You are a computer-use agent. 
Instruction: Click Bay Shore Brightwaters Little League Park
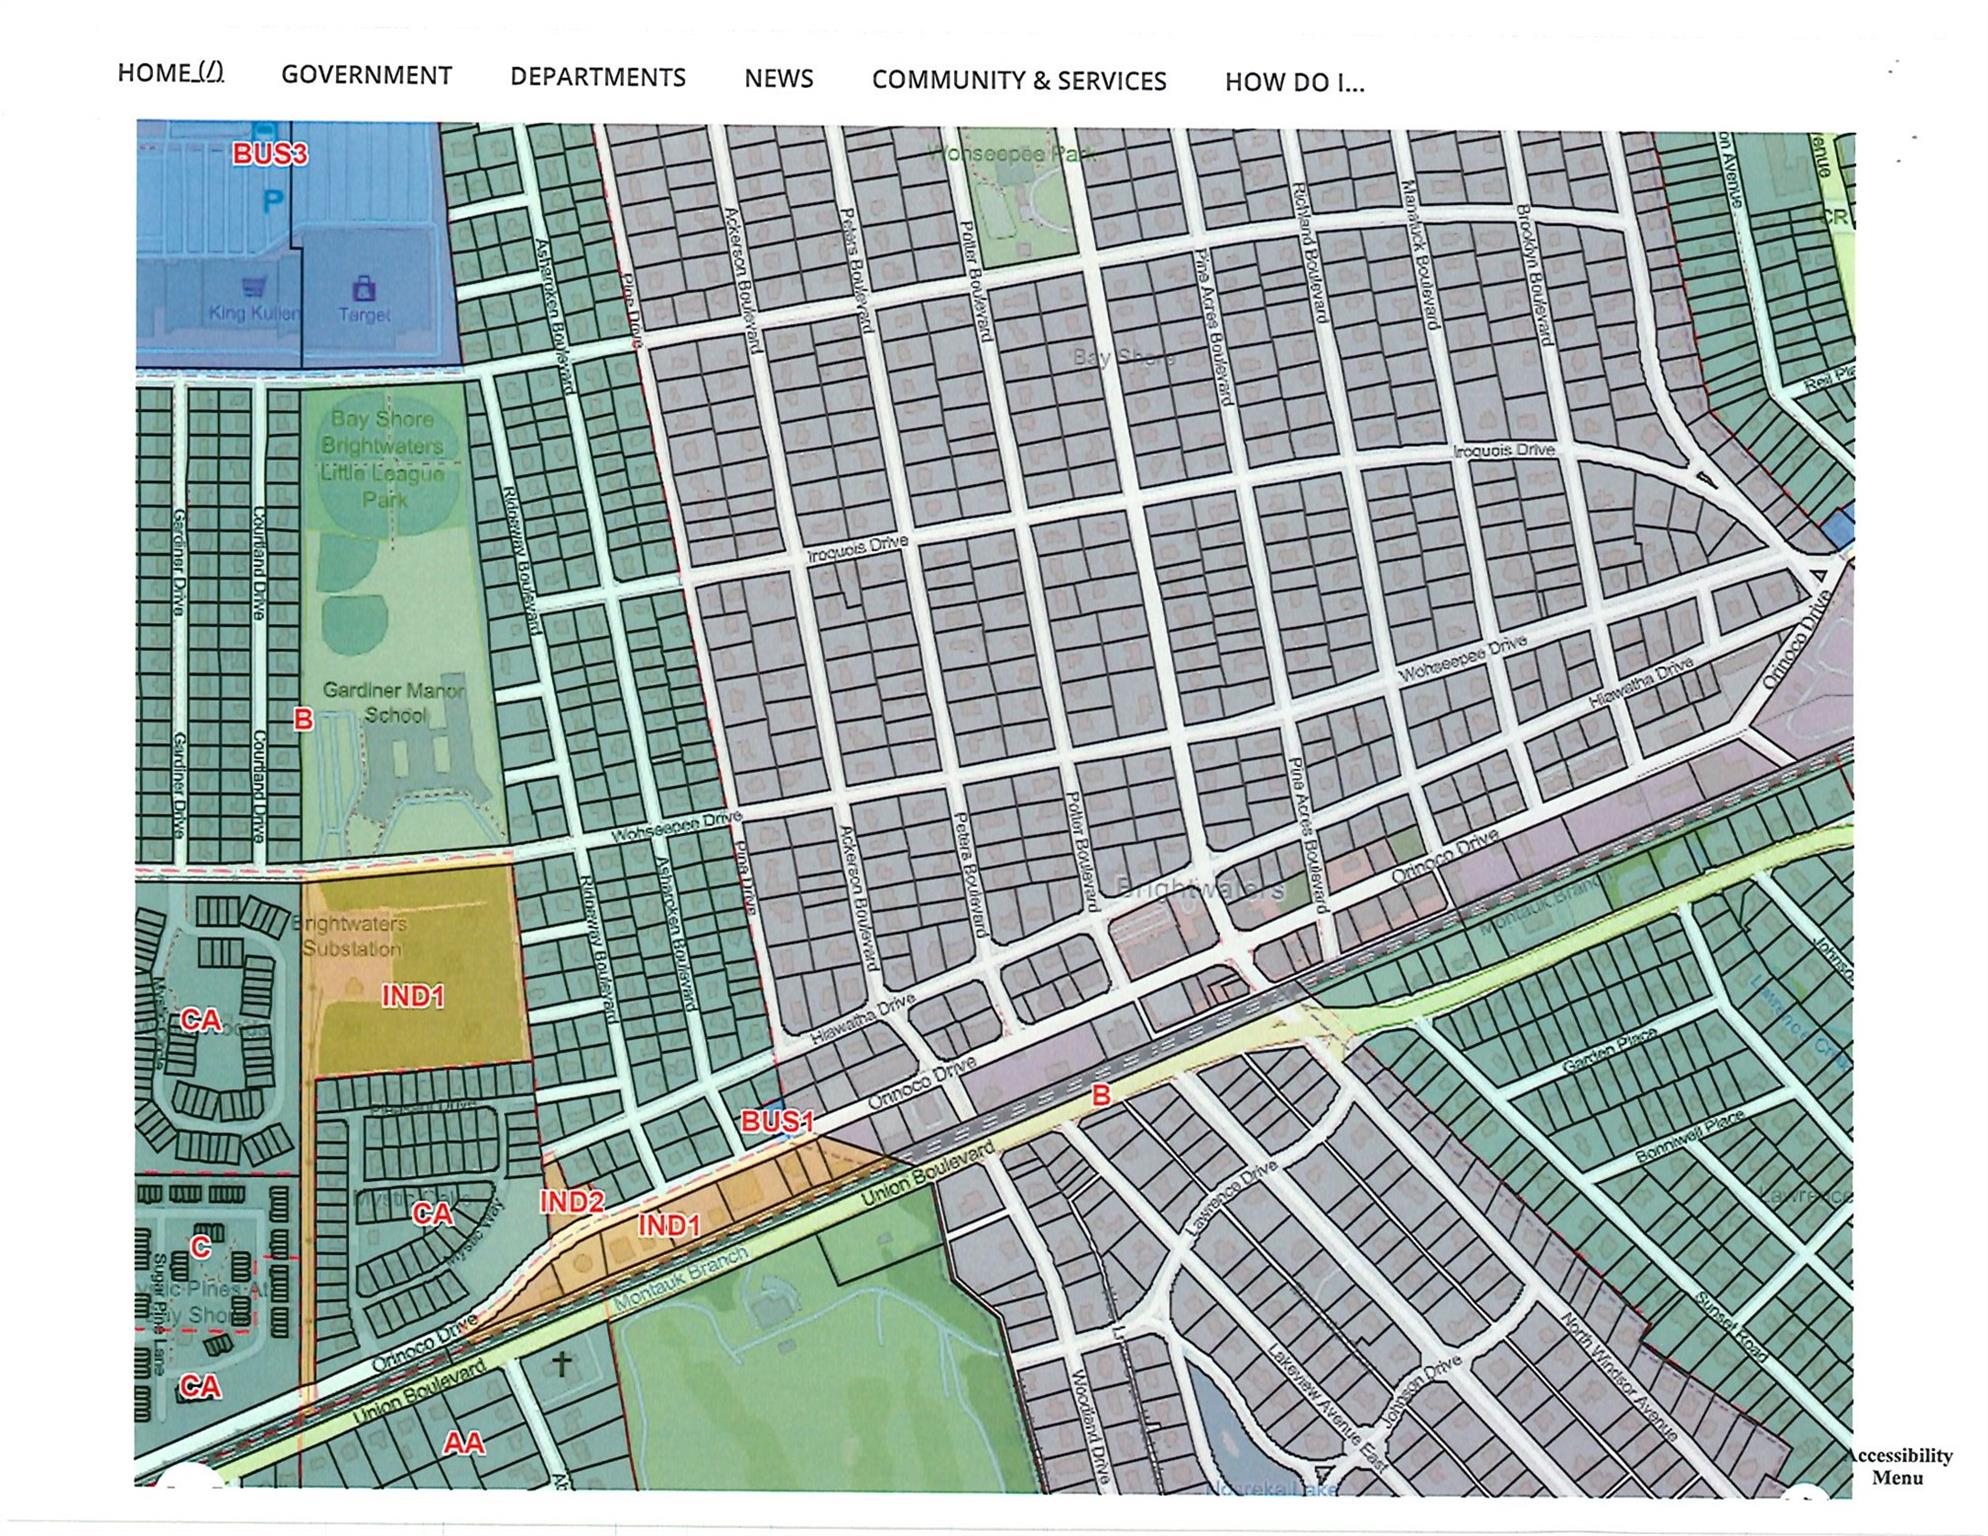coord(382,458)
